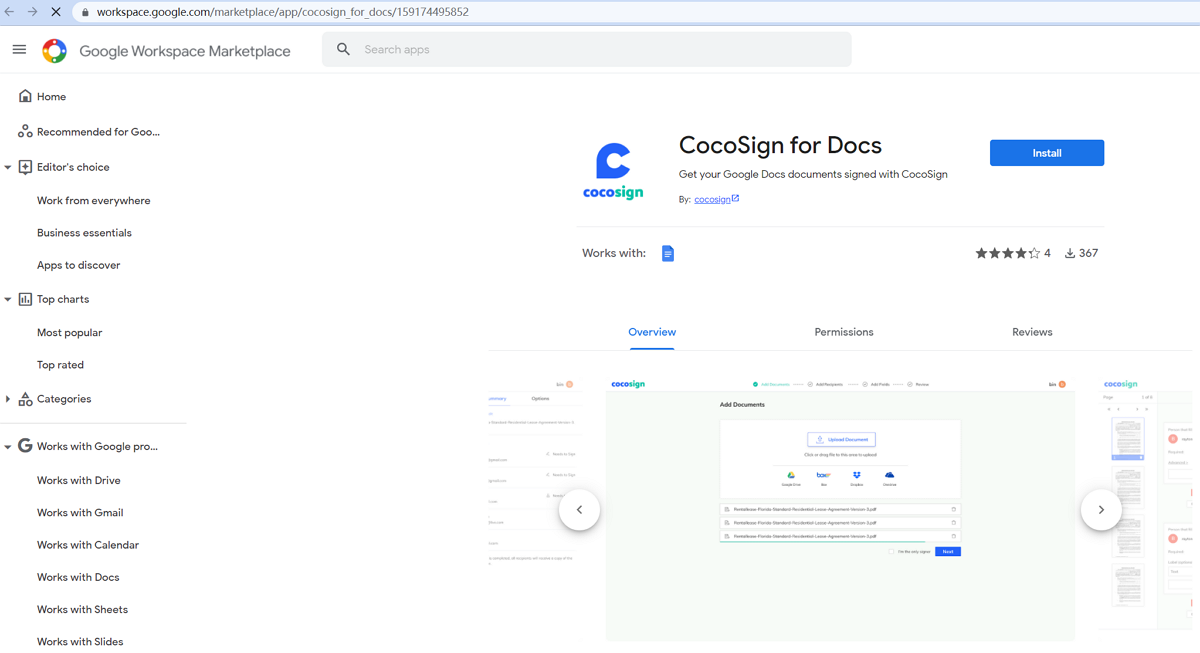Click the Google G icon in sidebar
Viewport: 1200px width, 653px height.
click(25, 446)
